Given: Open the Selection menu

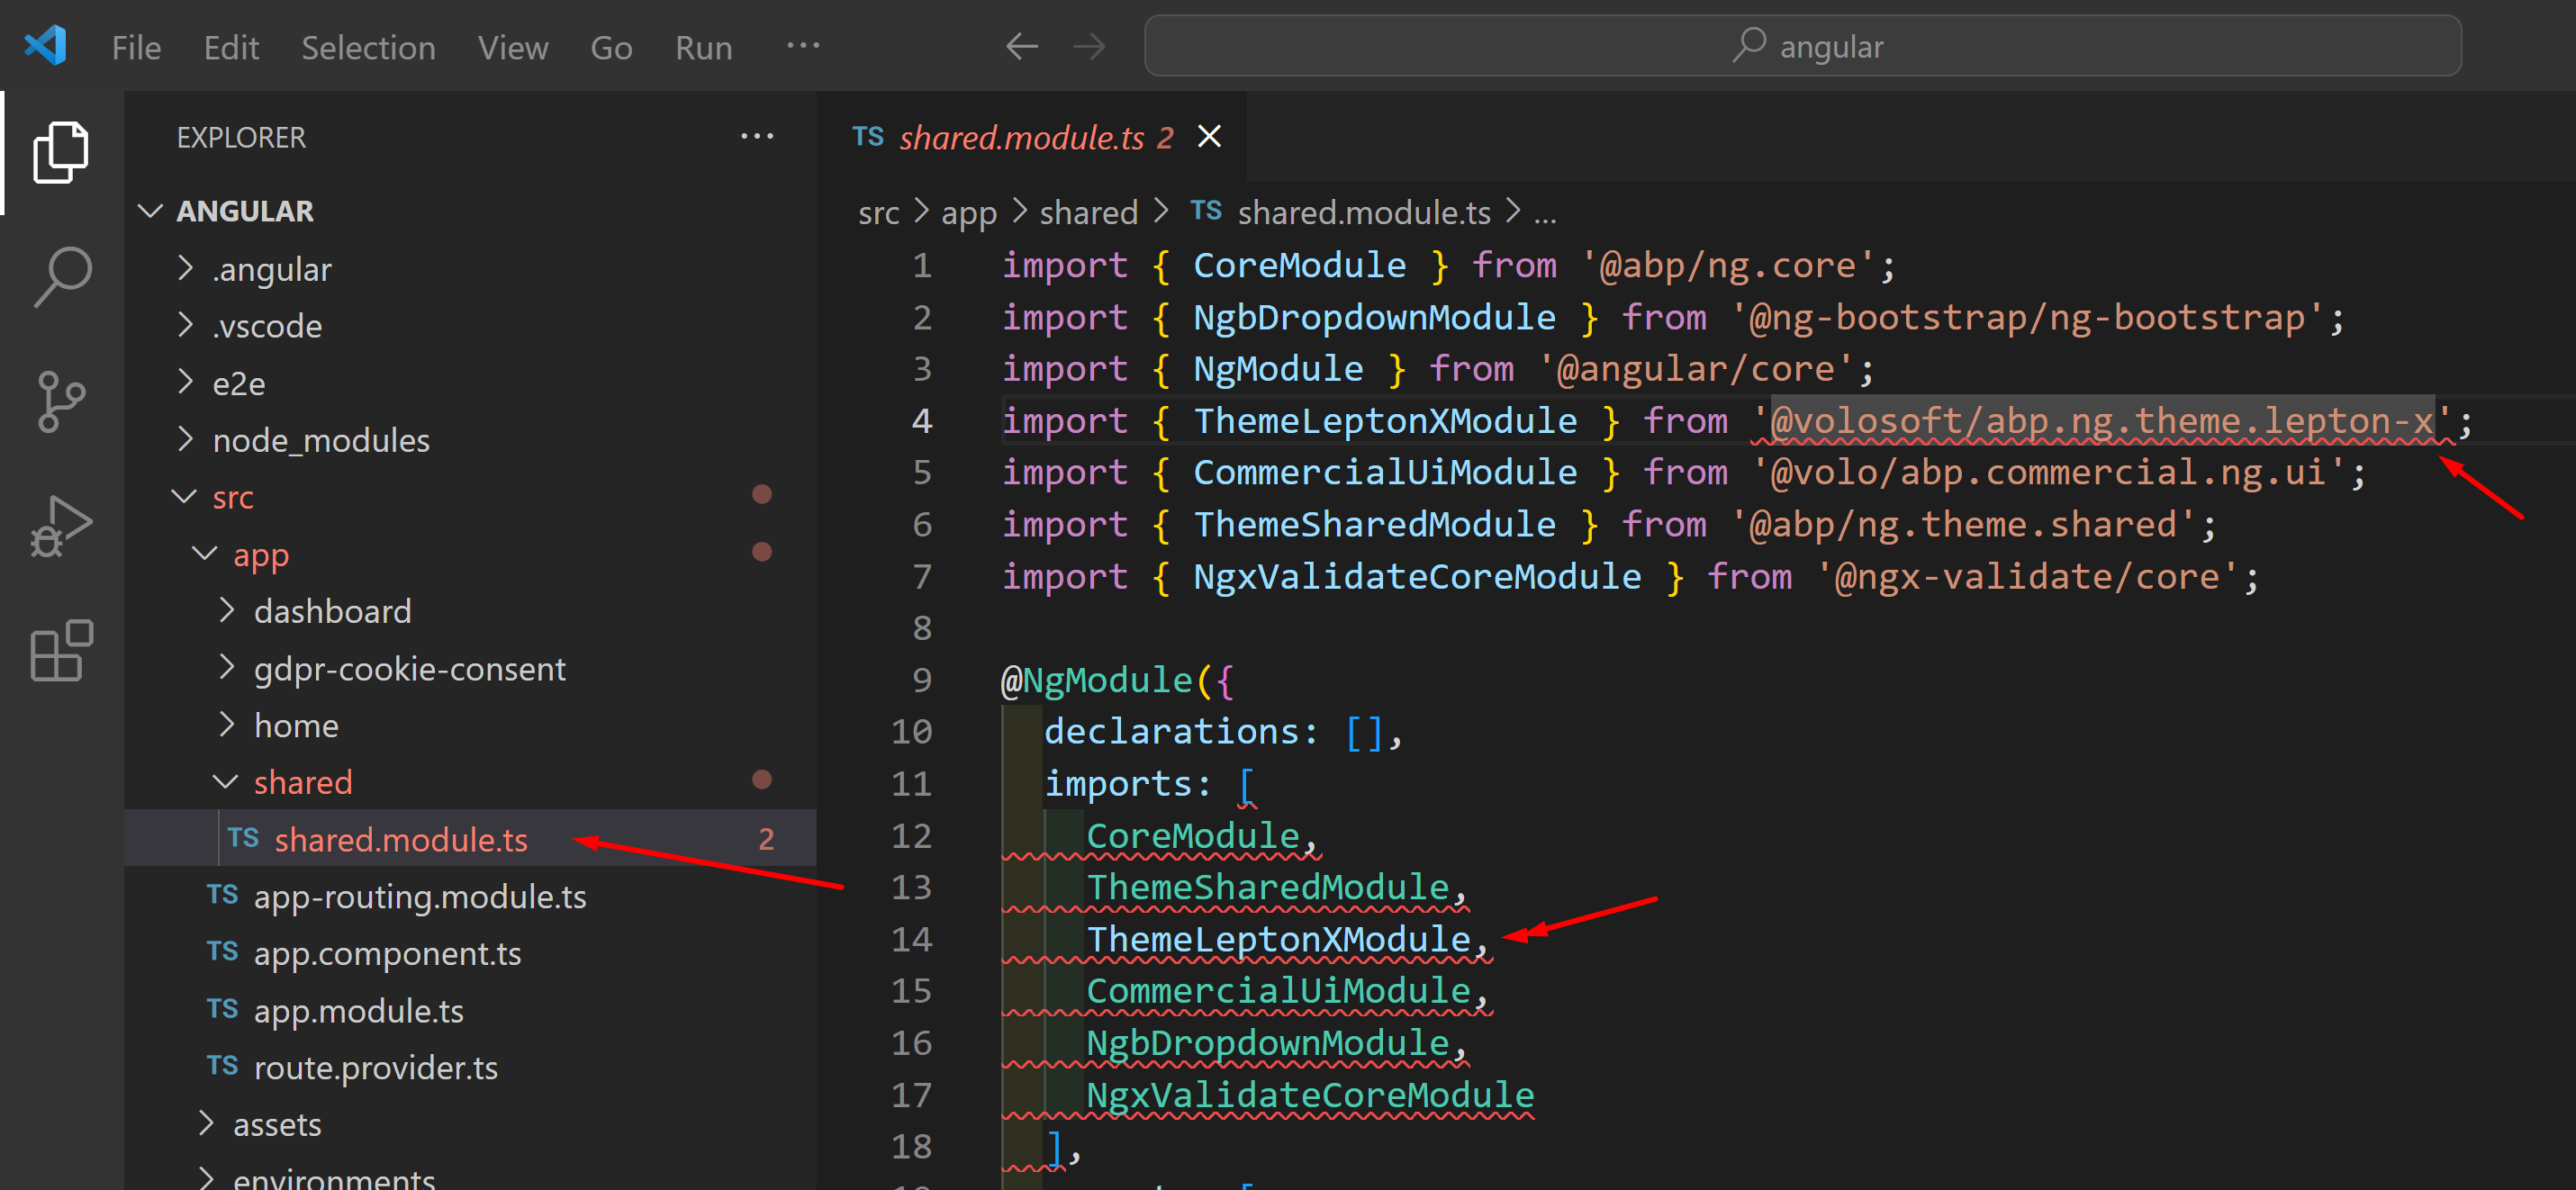Looking at the screenshot, I should pyautogui.click(x=368, y=47).
